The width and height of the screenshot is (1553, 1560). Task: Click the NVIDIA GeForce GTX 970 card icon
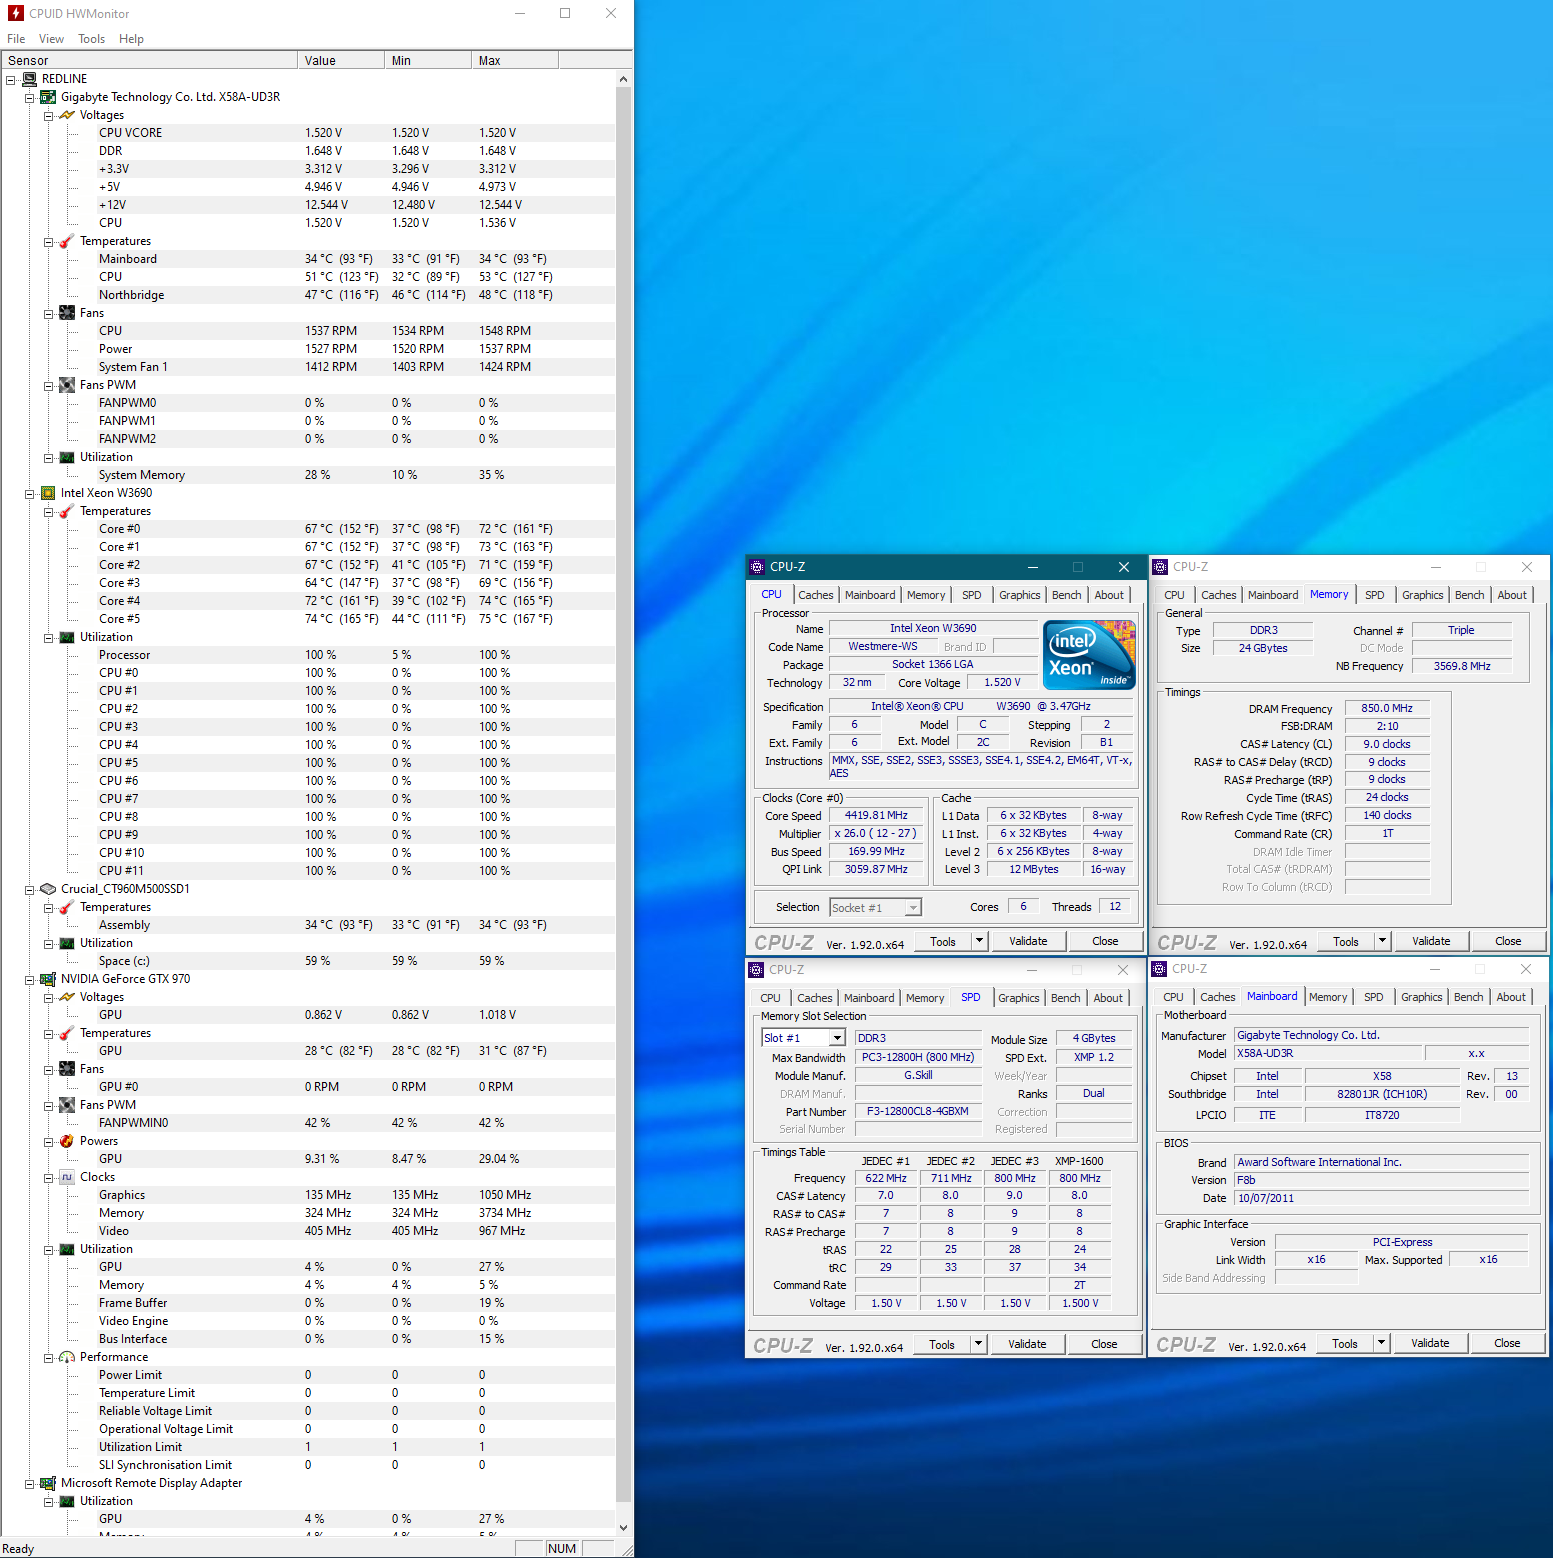click(x=48, y=979)
